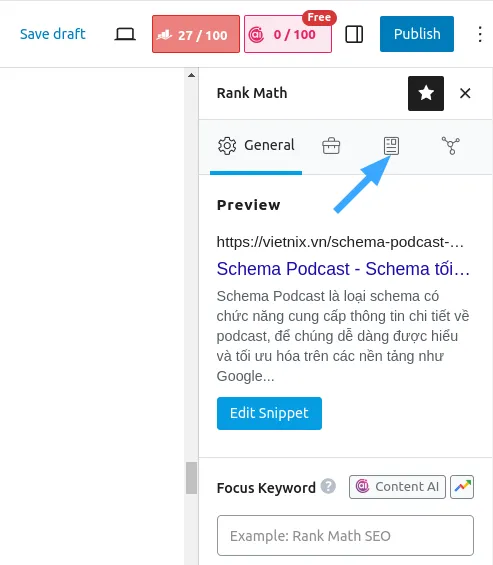Open the Social tab icon
Image resolution: width=493 pixels, height=565 pixels.
point(450,146)
